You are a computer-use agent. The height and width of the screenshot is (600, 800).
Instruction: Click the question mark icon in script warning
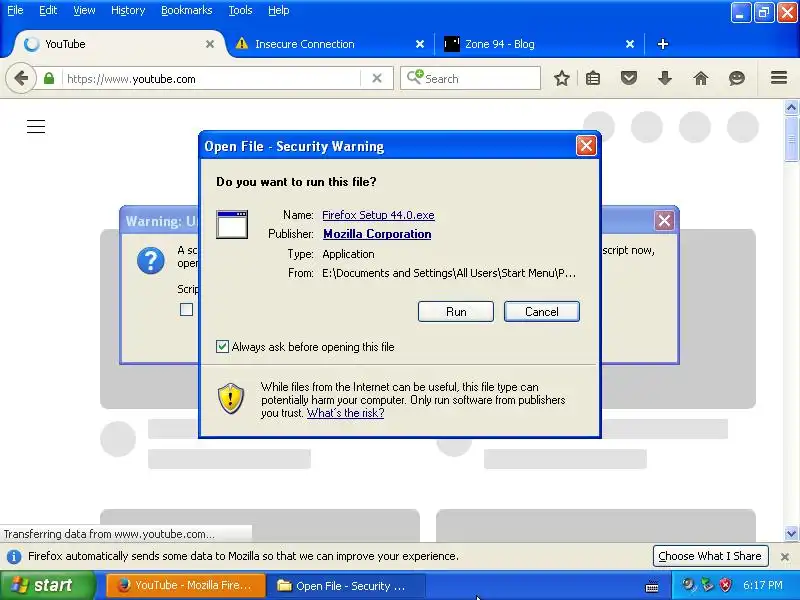151,261
